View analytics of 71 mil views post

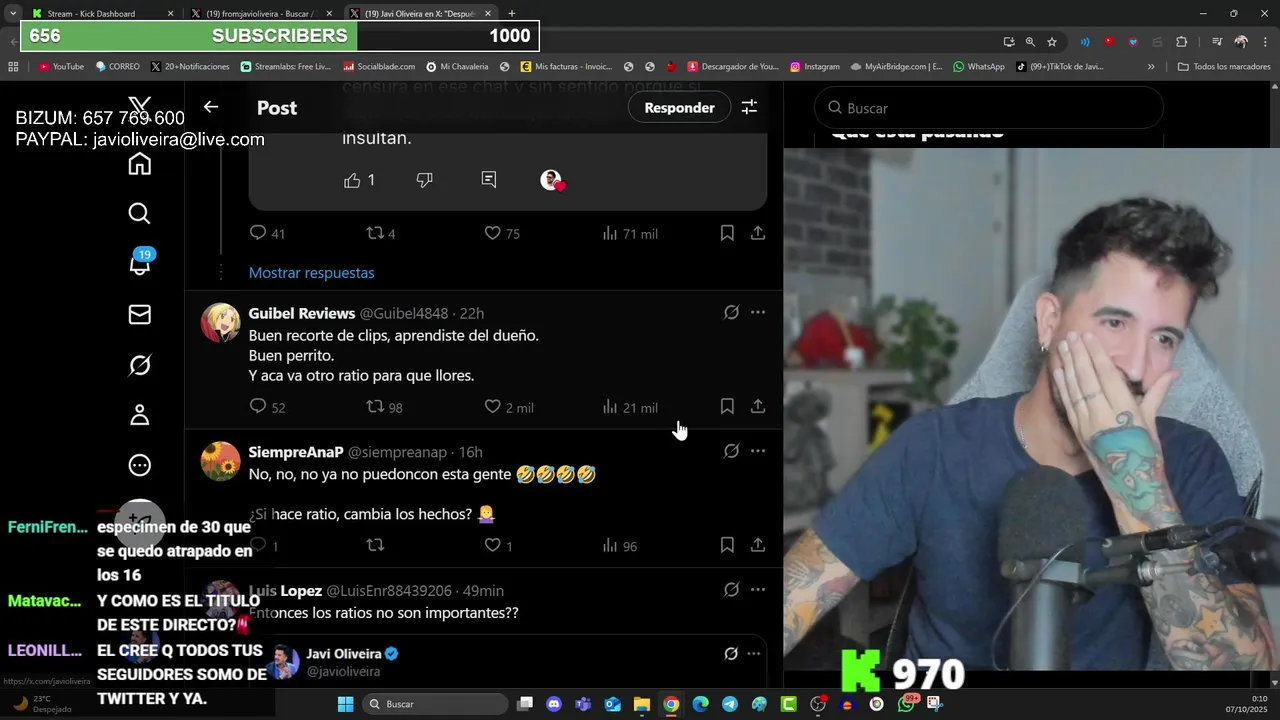point(630,233)
